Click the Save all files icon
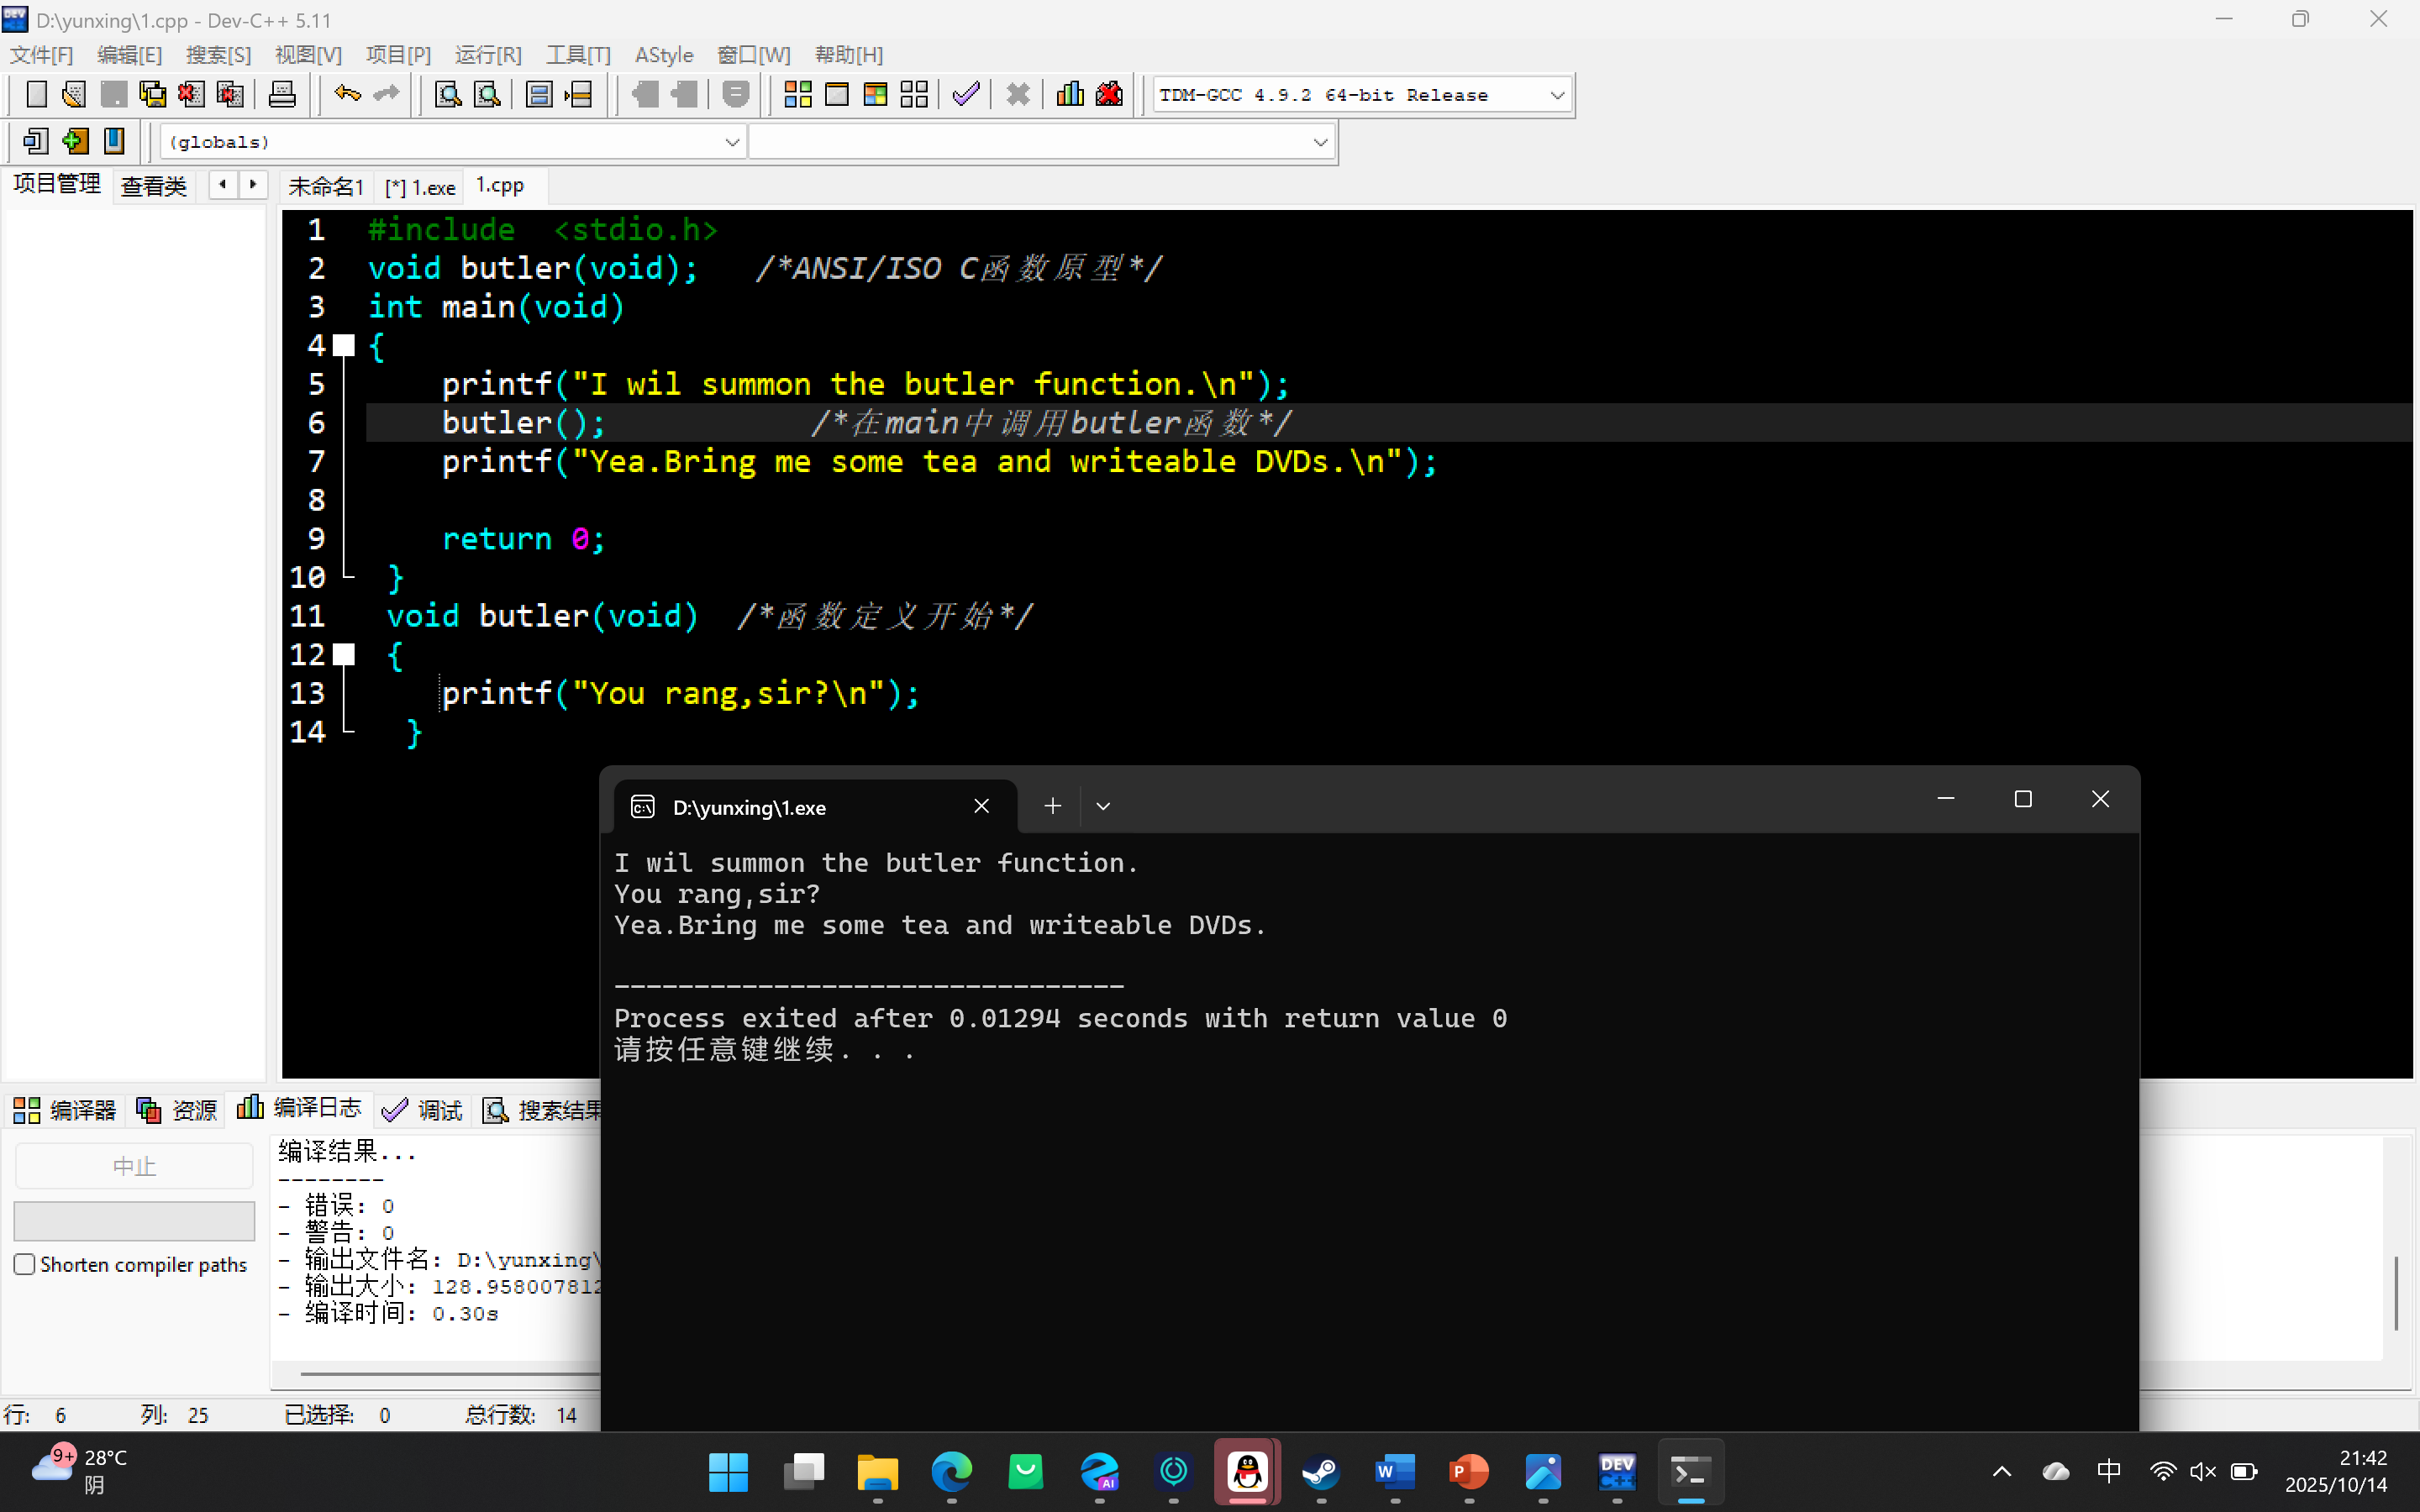The height and width of the screenshot is (1512, 2420). pos(152,95)
